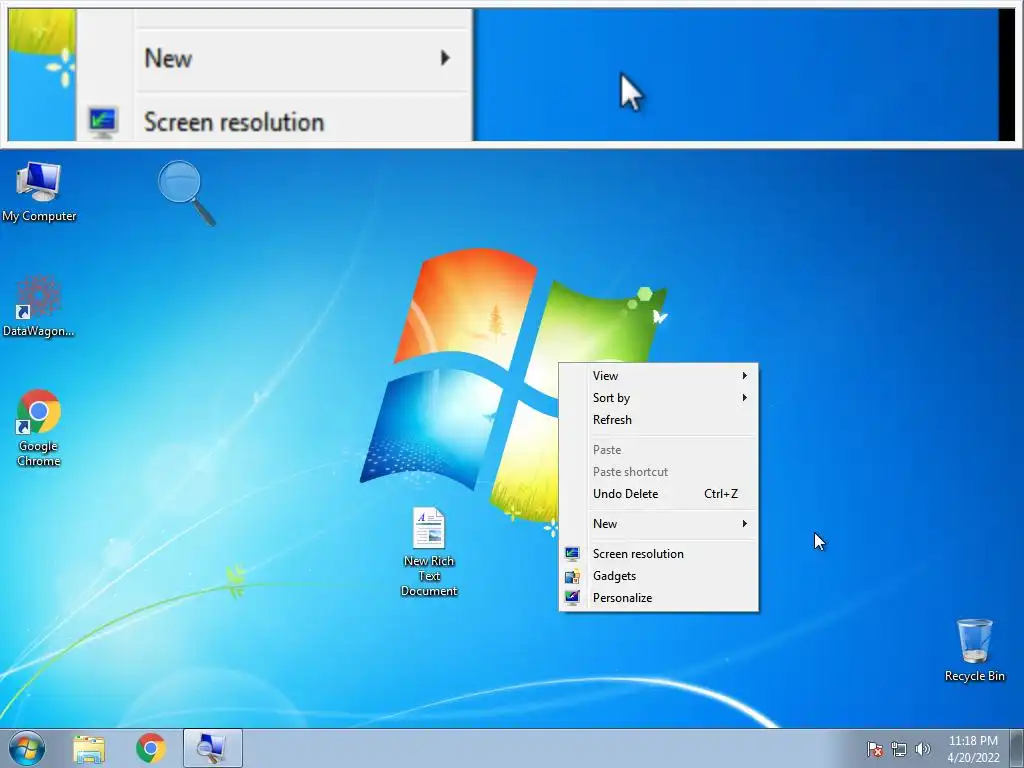Image resolution: width=1024 pixels, height=768 pixels.
Task: Choose Undo Delete from the context menu
Action: pyautogui.click(x=659, y=494)
